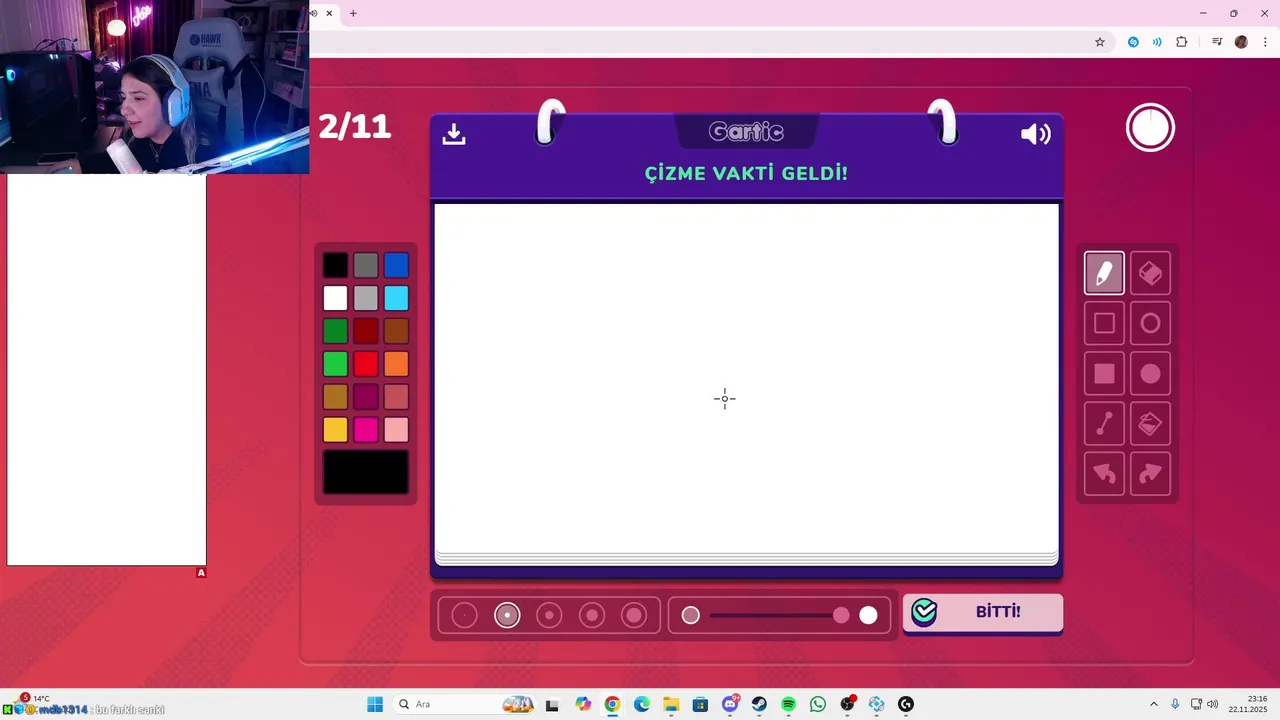Pick the bright red color swatch

click(x=366, y=364)
